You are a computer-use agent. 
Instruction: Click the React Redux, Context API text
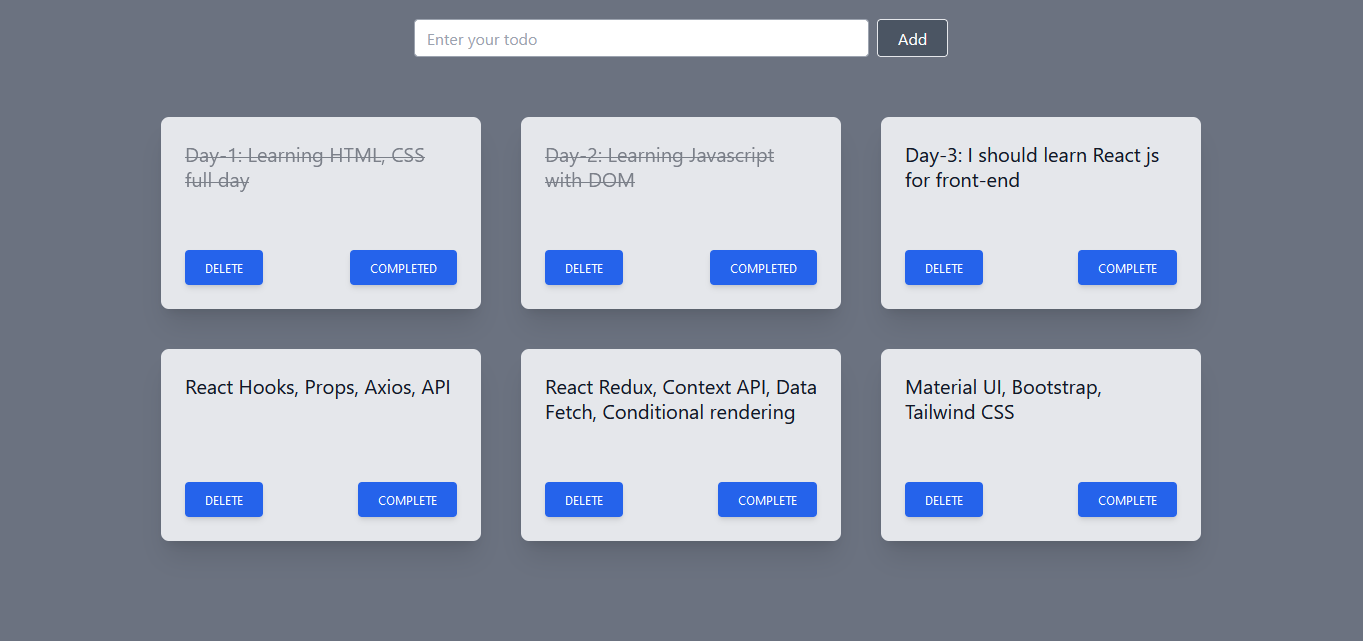[x=680, y=400]
